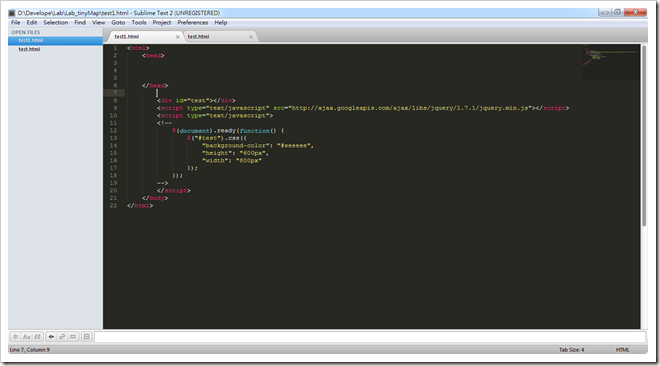Click the find text input field

coord(370,337)
